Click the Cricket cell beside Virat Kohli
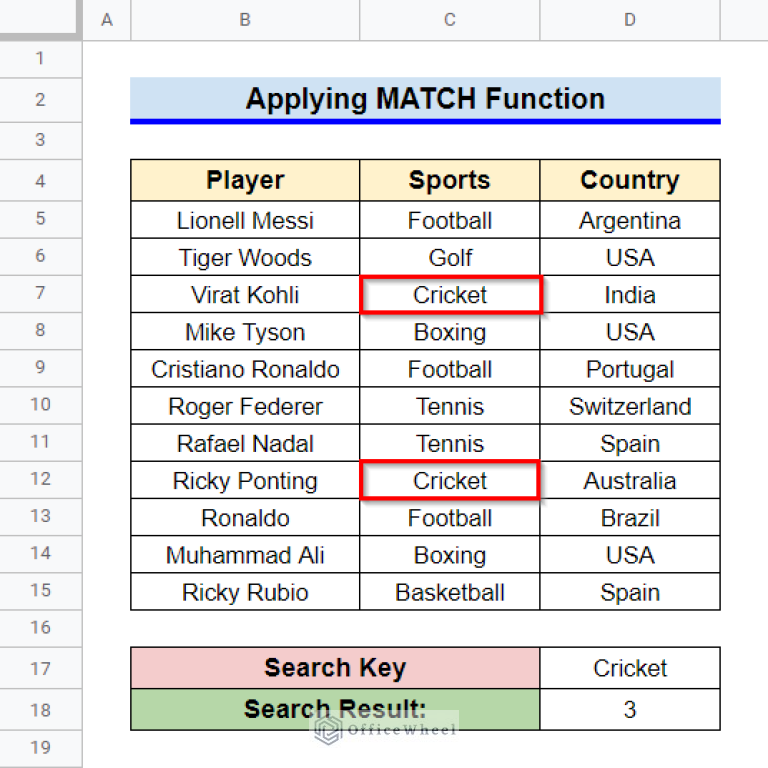Image resolution: width=768 pixels, height=768 pixels. (450, 295)
